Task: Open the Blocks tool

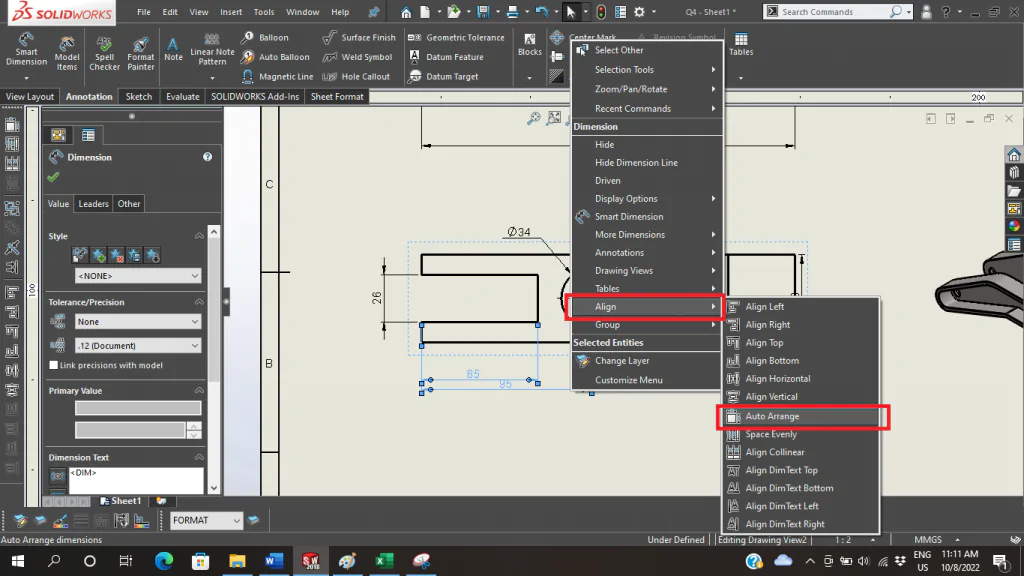Action: pyautogui.click(x=530, y=44)
